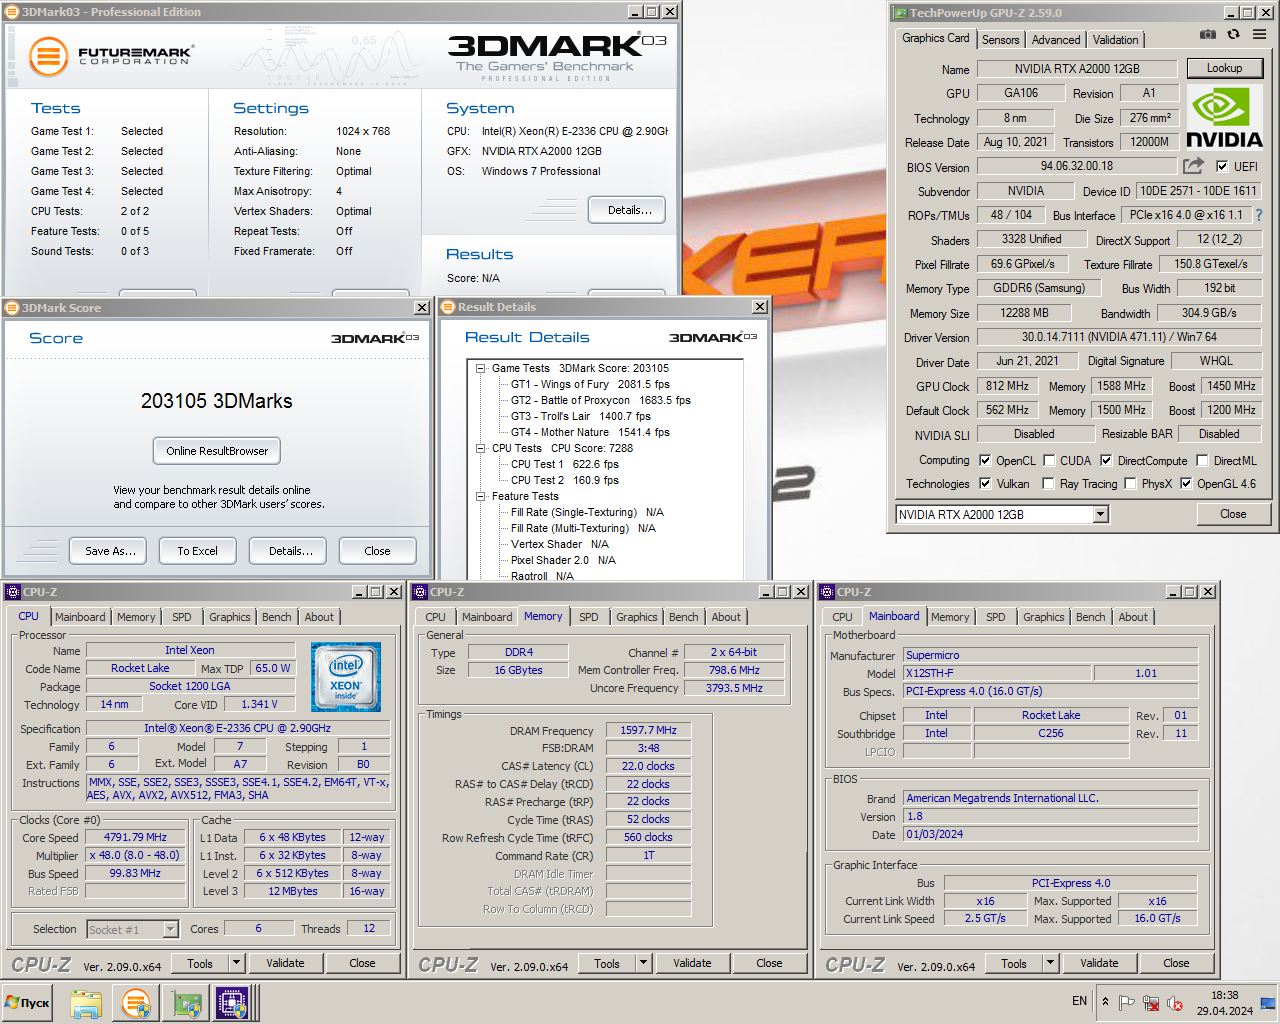1280x1024 pixels.
Task: Click Validate in CPU-Z Memory window
Action: point(692,963)
